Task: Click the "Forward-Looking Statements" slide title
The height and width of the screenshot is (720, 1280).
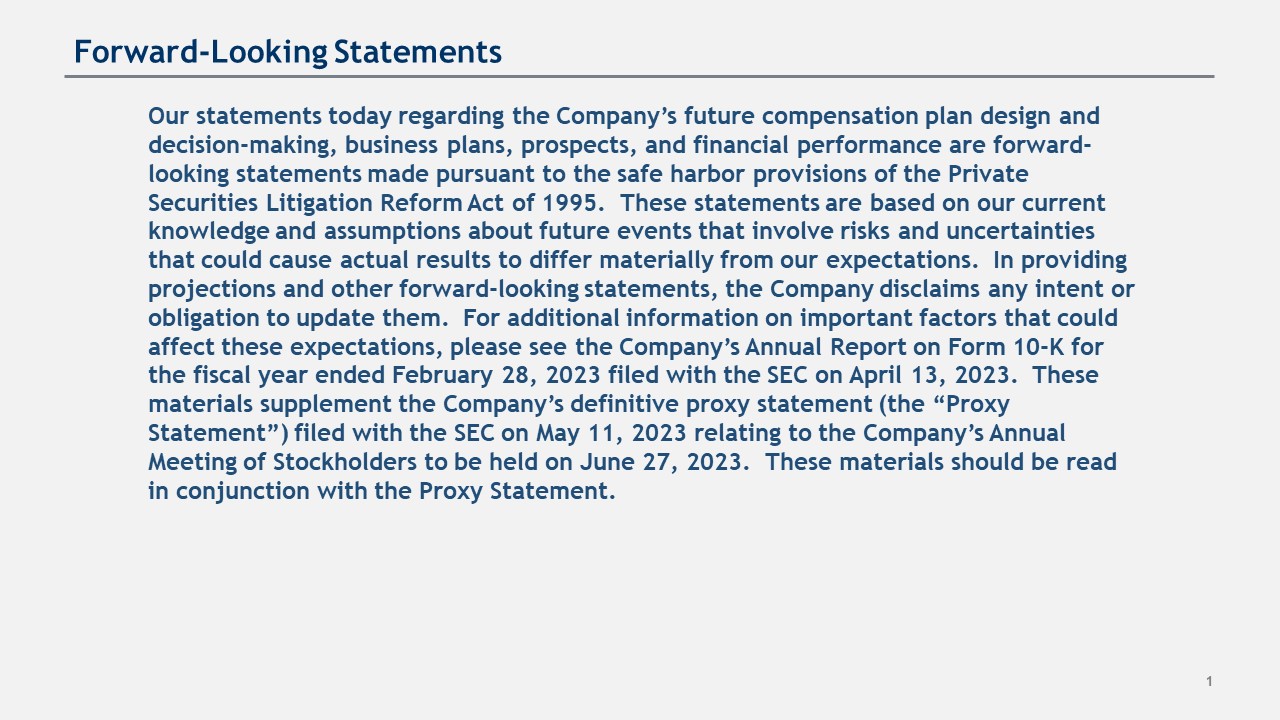Action: pos(288,51)
